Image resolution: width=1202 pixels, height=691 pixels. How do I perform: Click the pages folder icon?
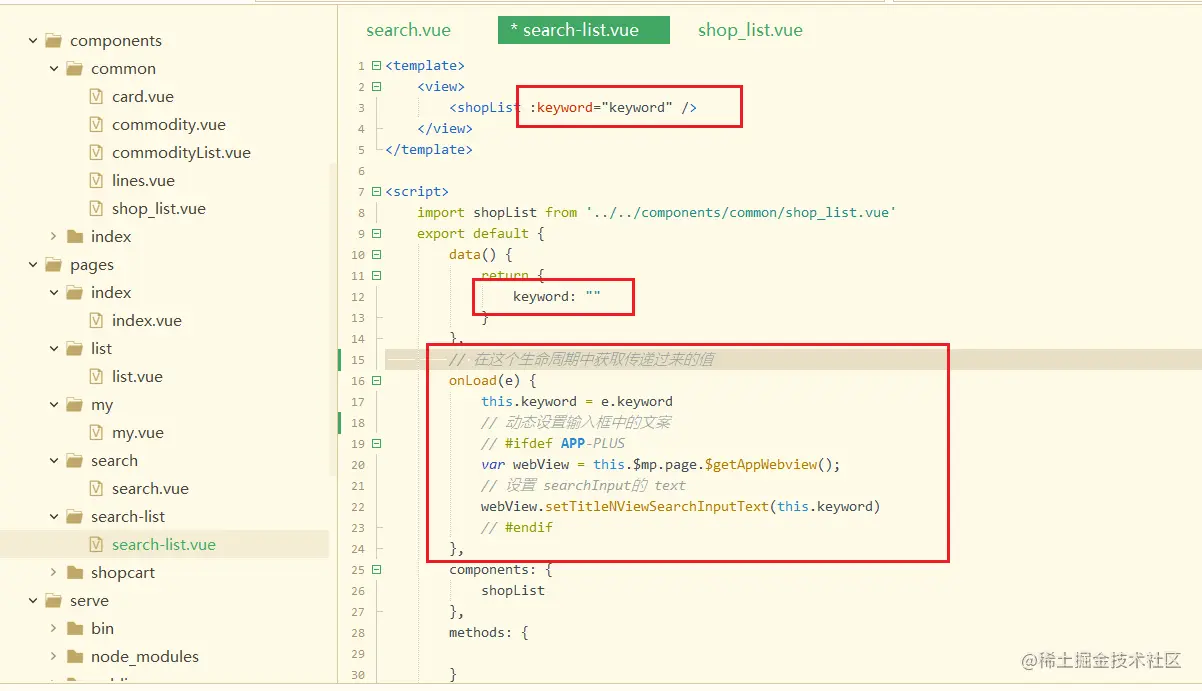click(x=54, y=265)
